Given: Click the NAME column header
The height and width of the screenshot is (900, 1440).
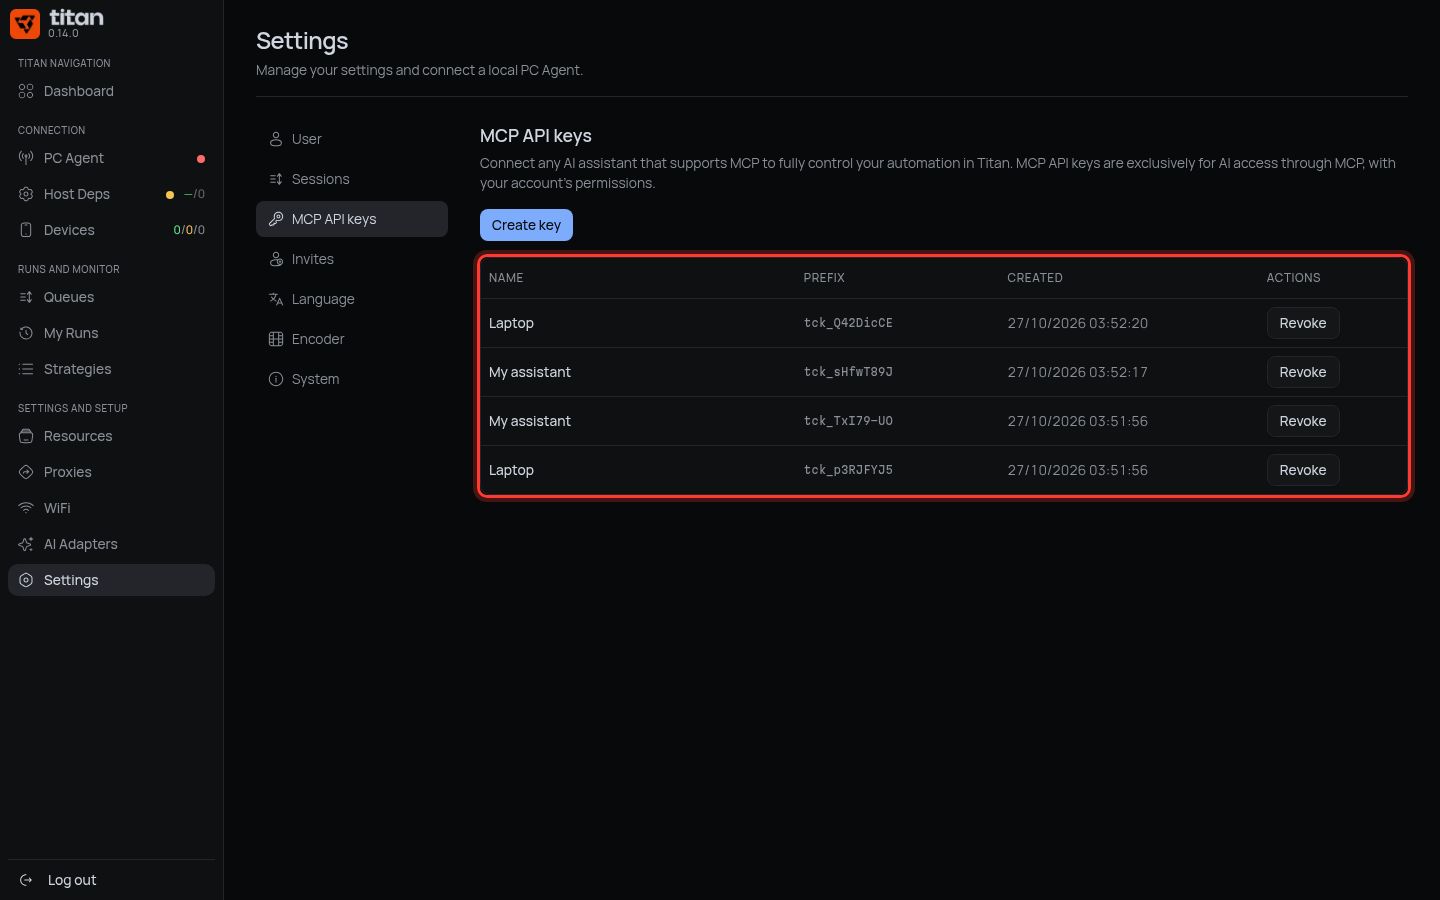Looking at the screenshot, I should [506, 278].
